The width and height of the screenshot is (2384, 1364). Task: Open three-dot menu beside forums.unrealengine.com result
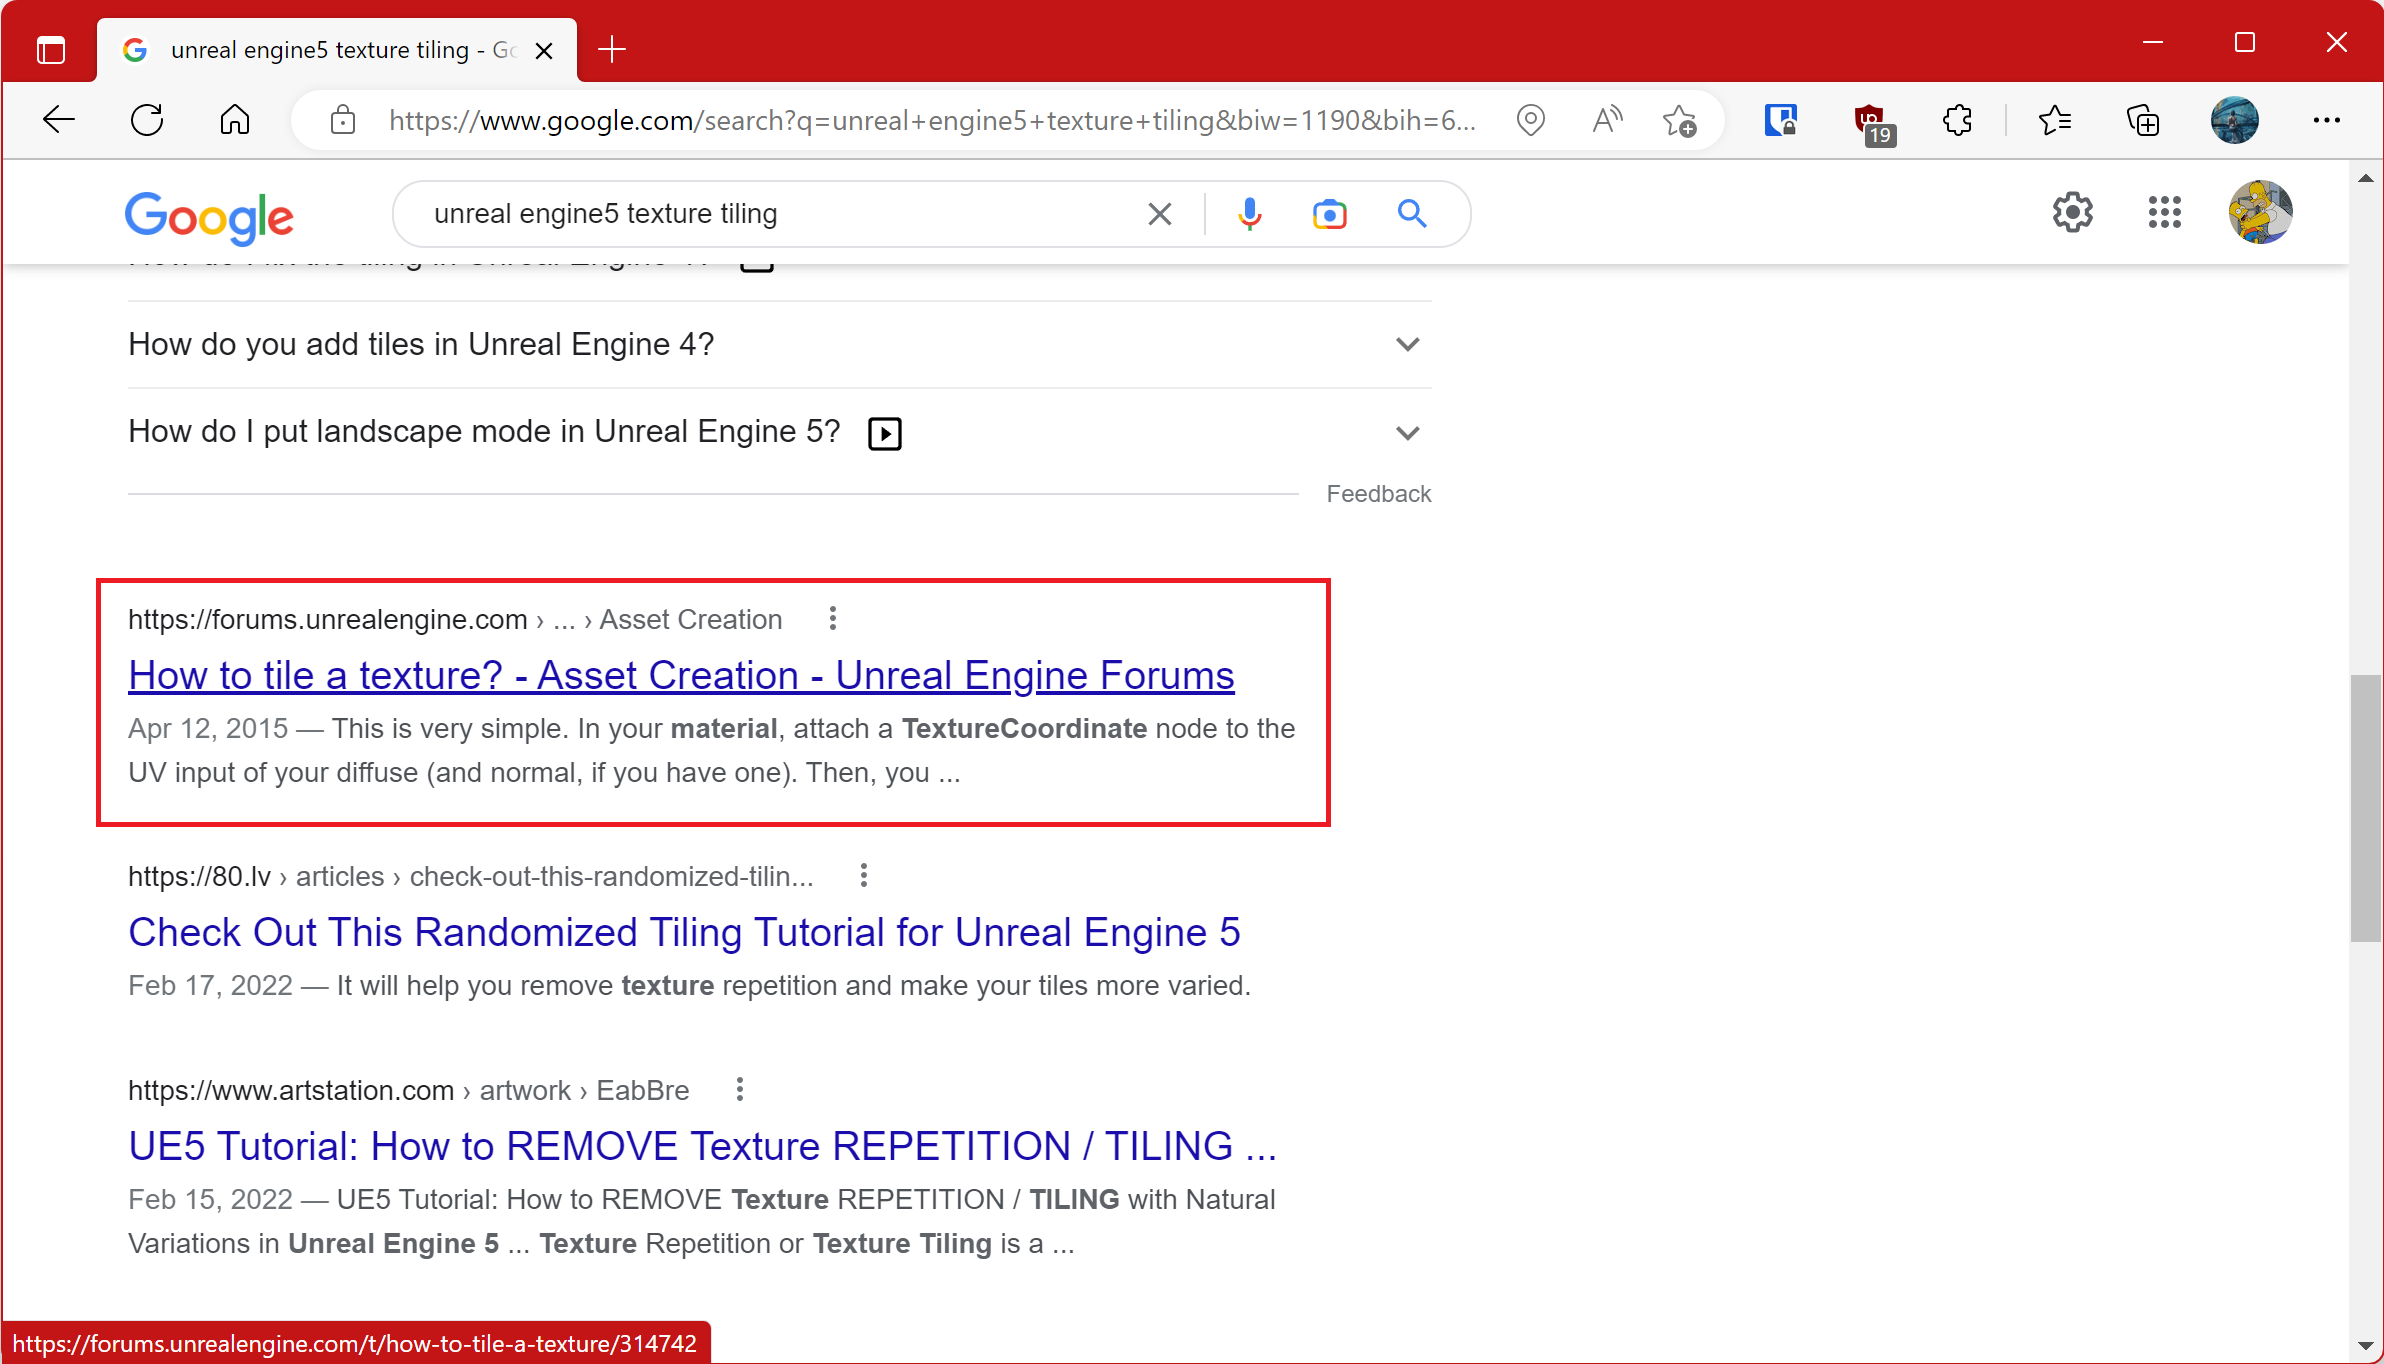point(832,619)
